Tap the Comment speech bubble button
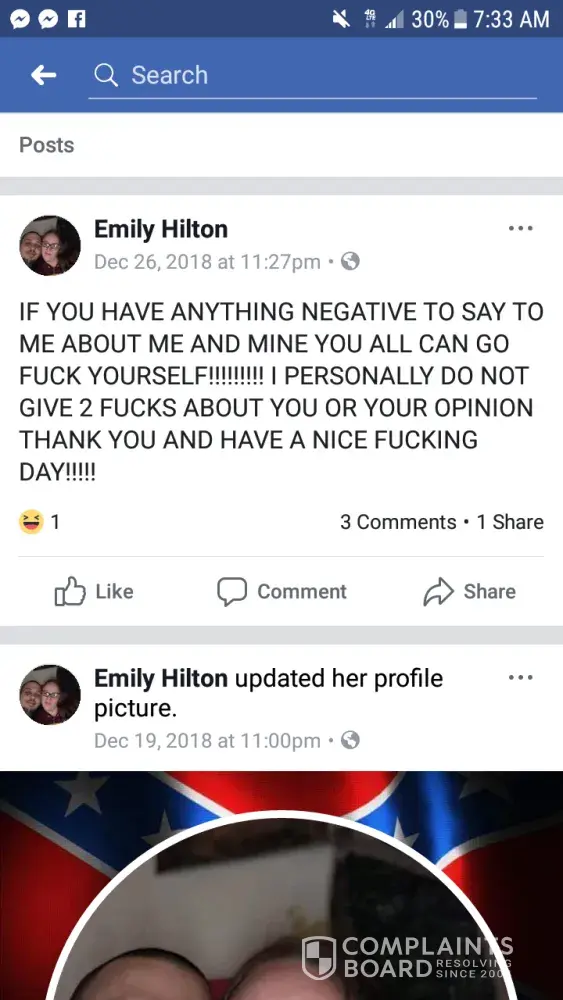The image size is (563, 1000). tap(281, 591)
